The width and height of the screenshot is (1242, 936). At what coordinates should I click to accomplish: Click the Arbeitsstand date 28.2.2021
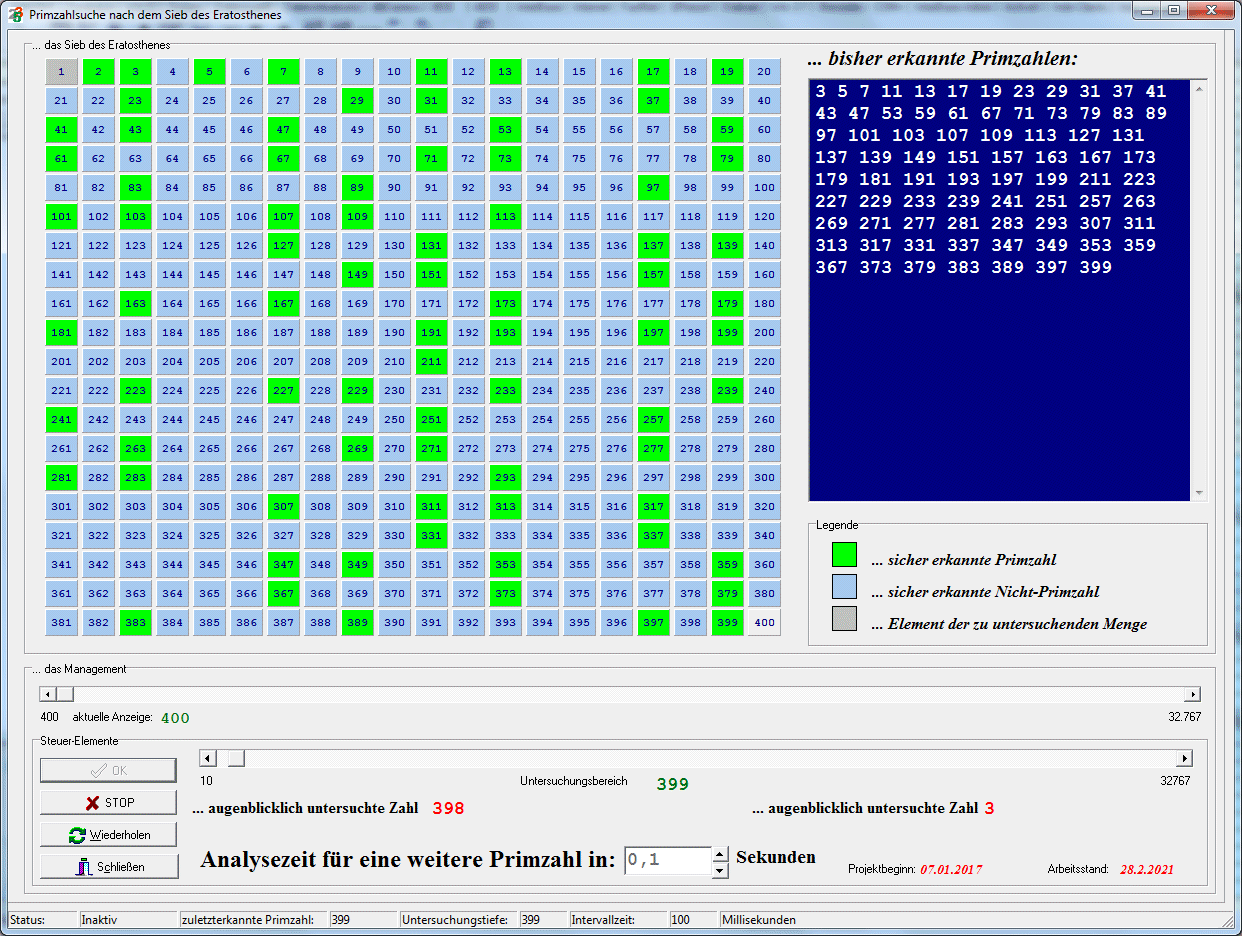[x=1147, y=870]
